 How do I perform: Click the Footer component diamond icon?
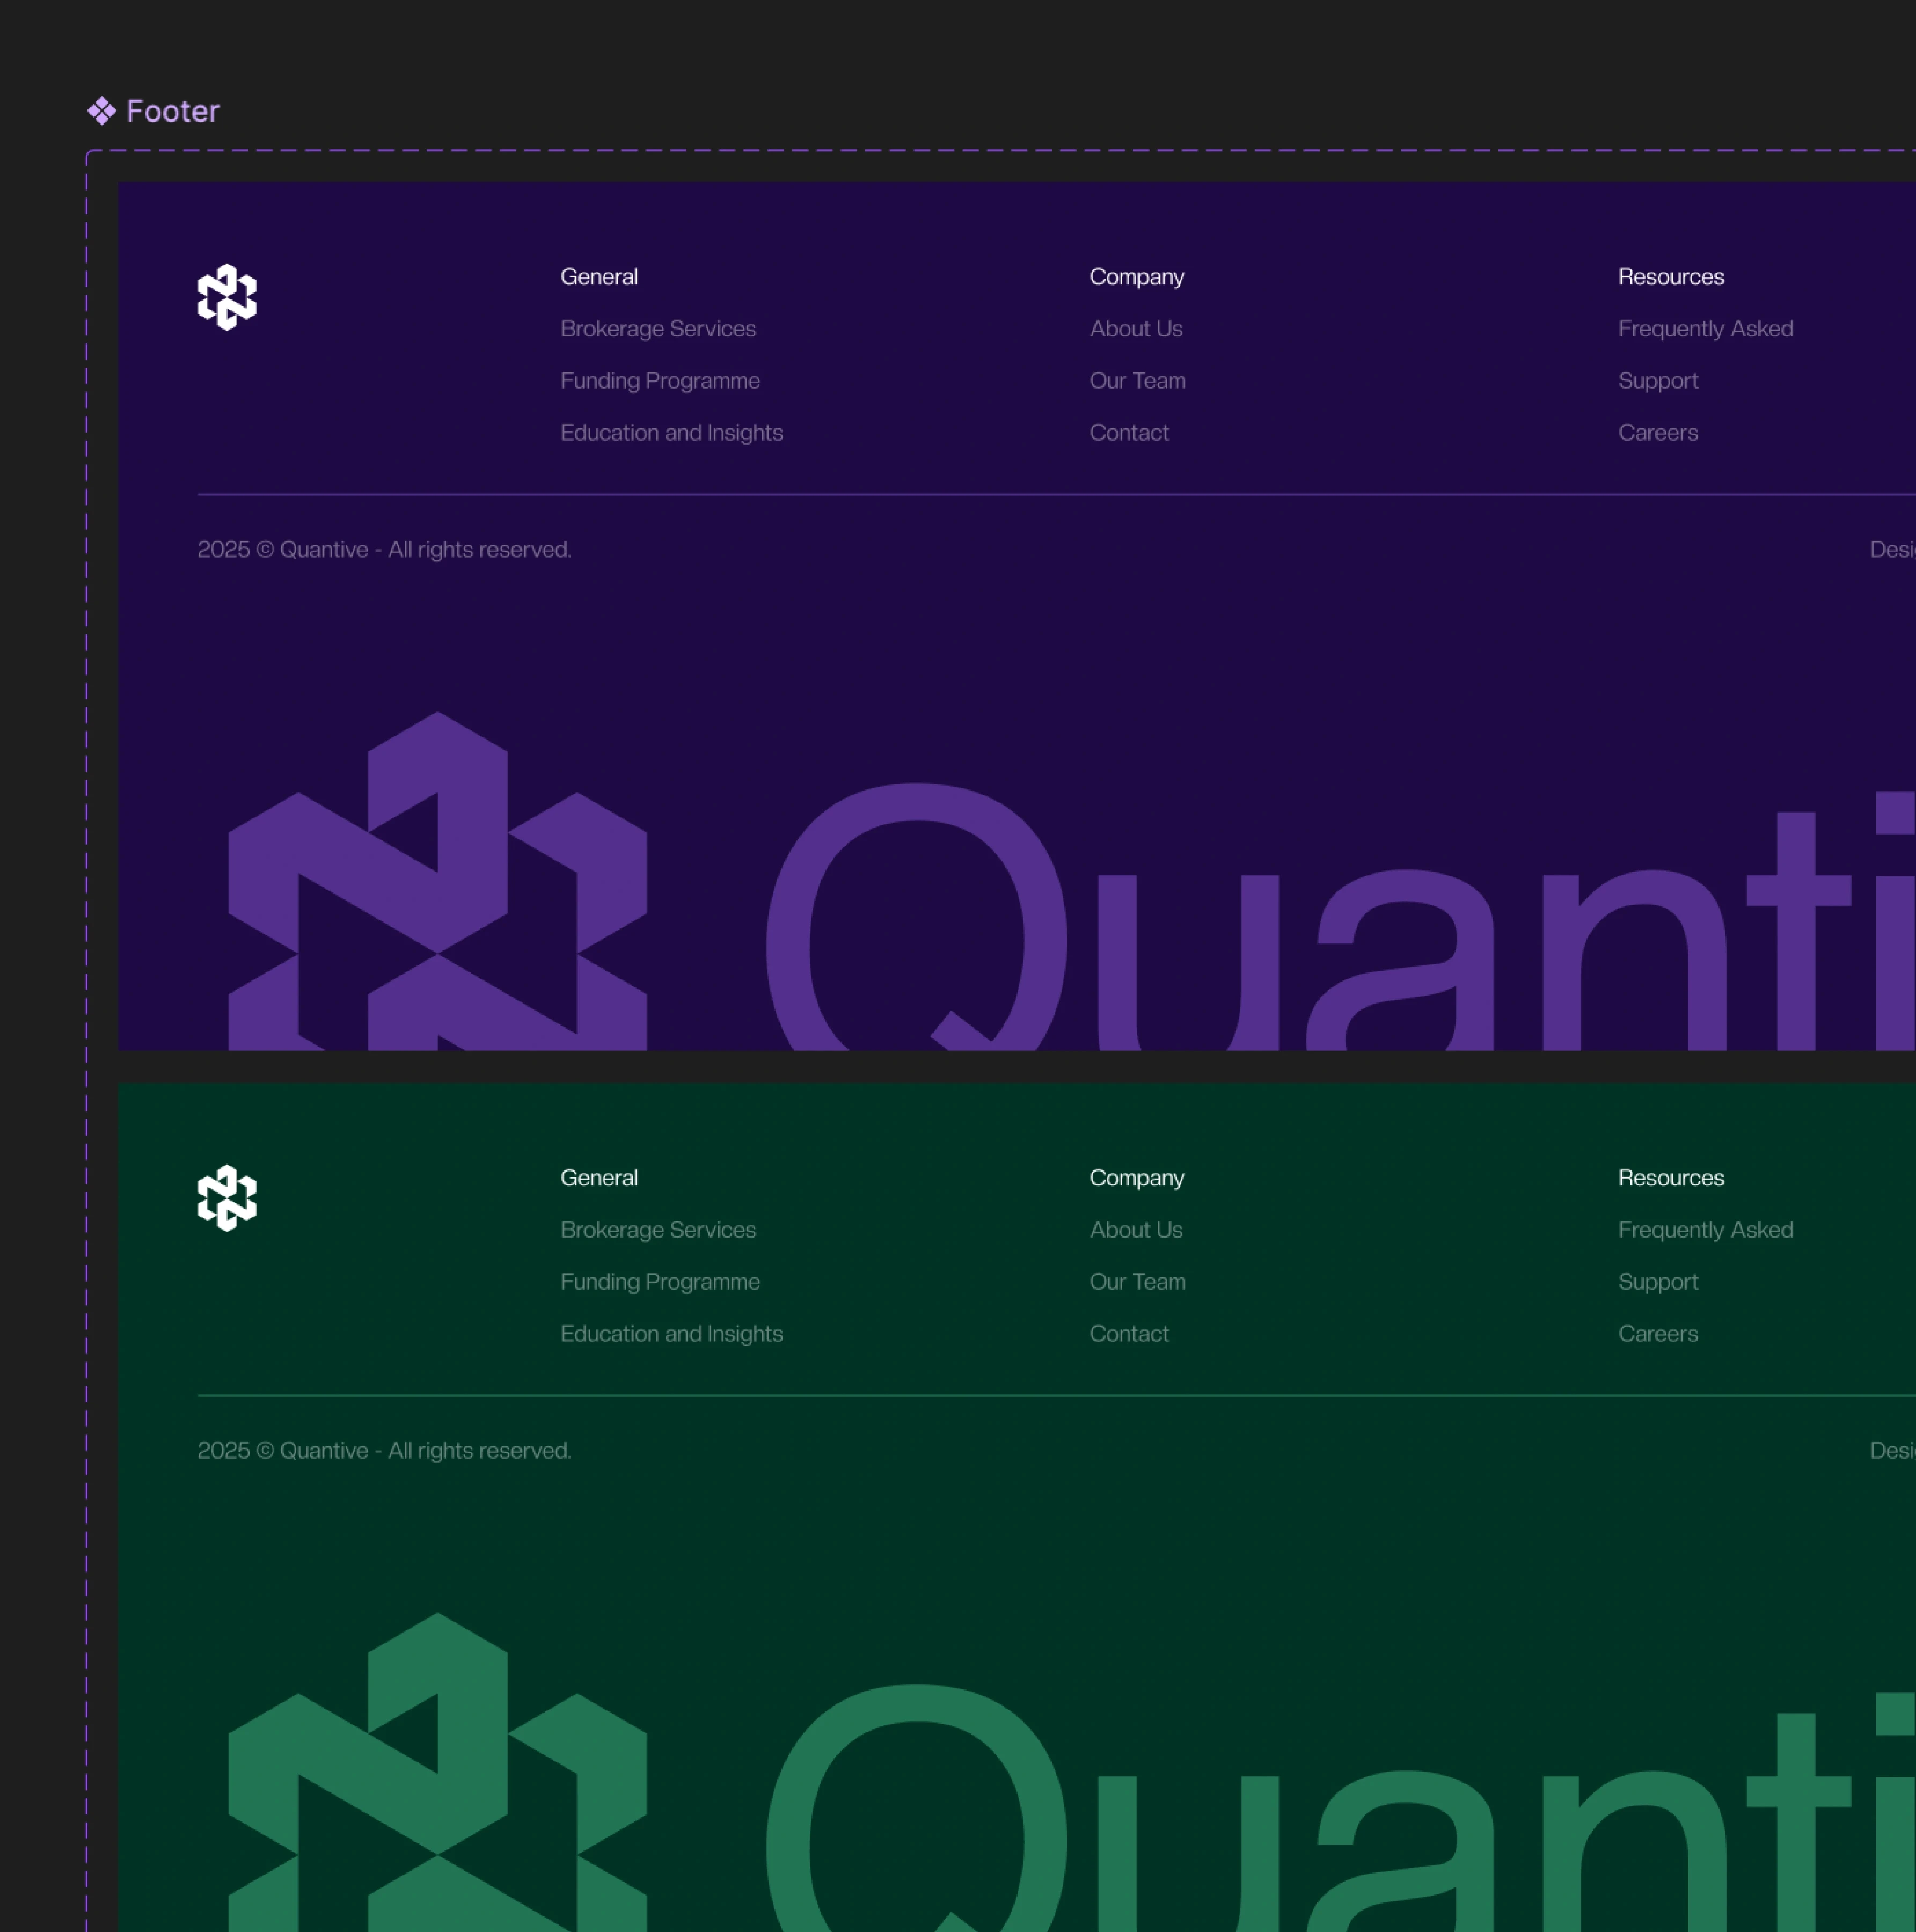tap(102, 111)
